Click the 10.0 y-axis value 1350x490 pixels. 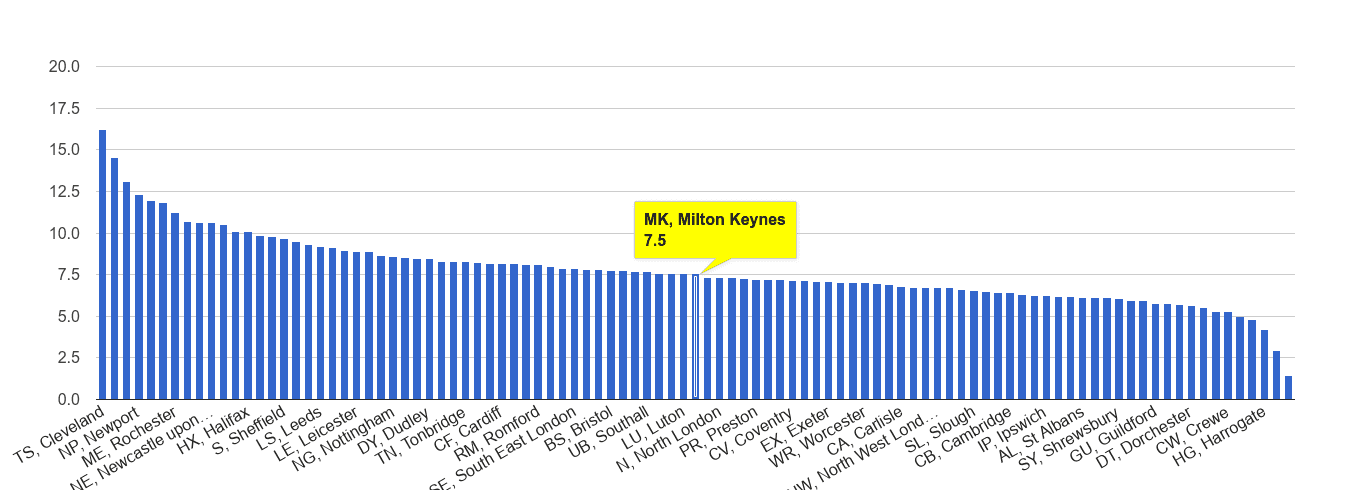64,234
